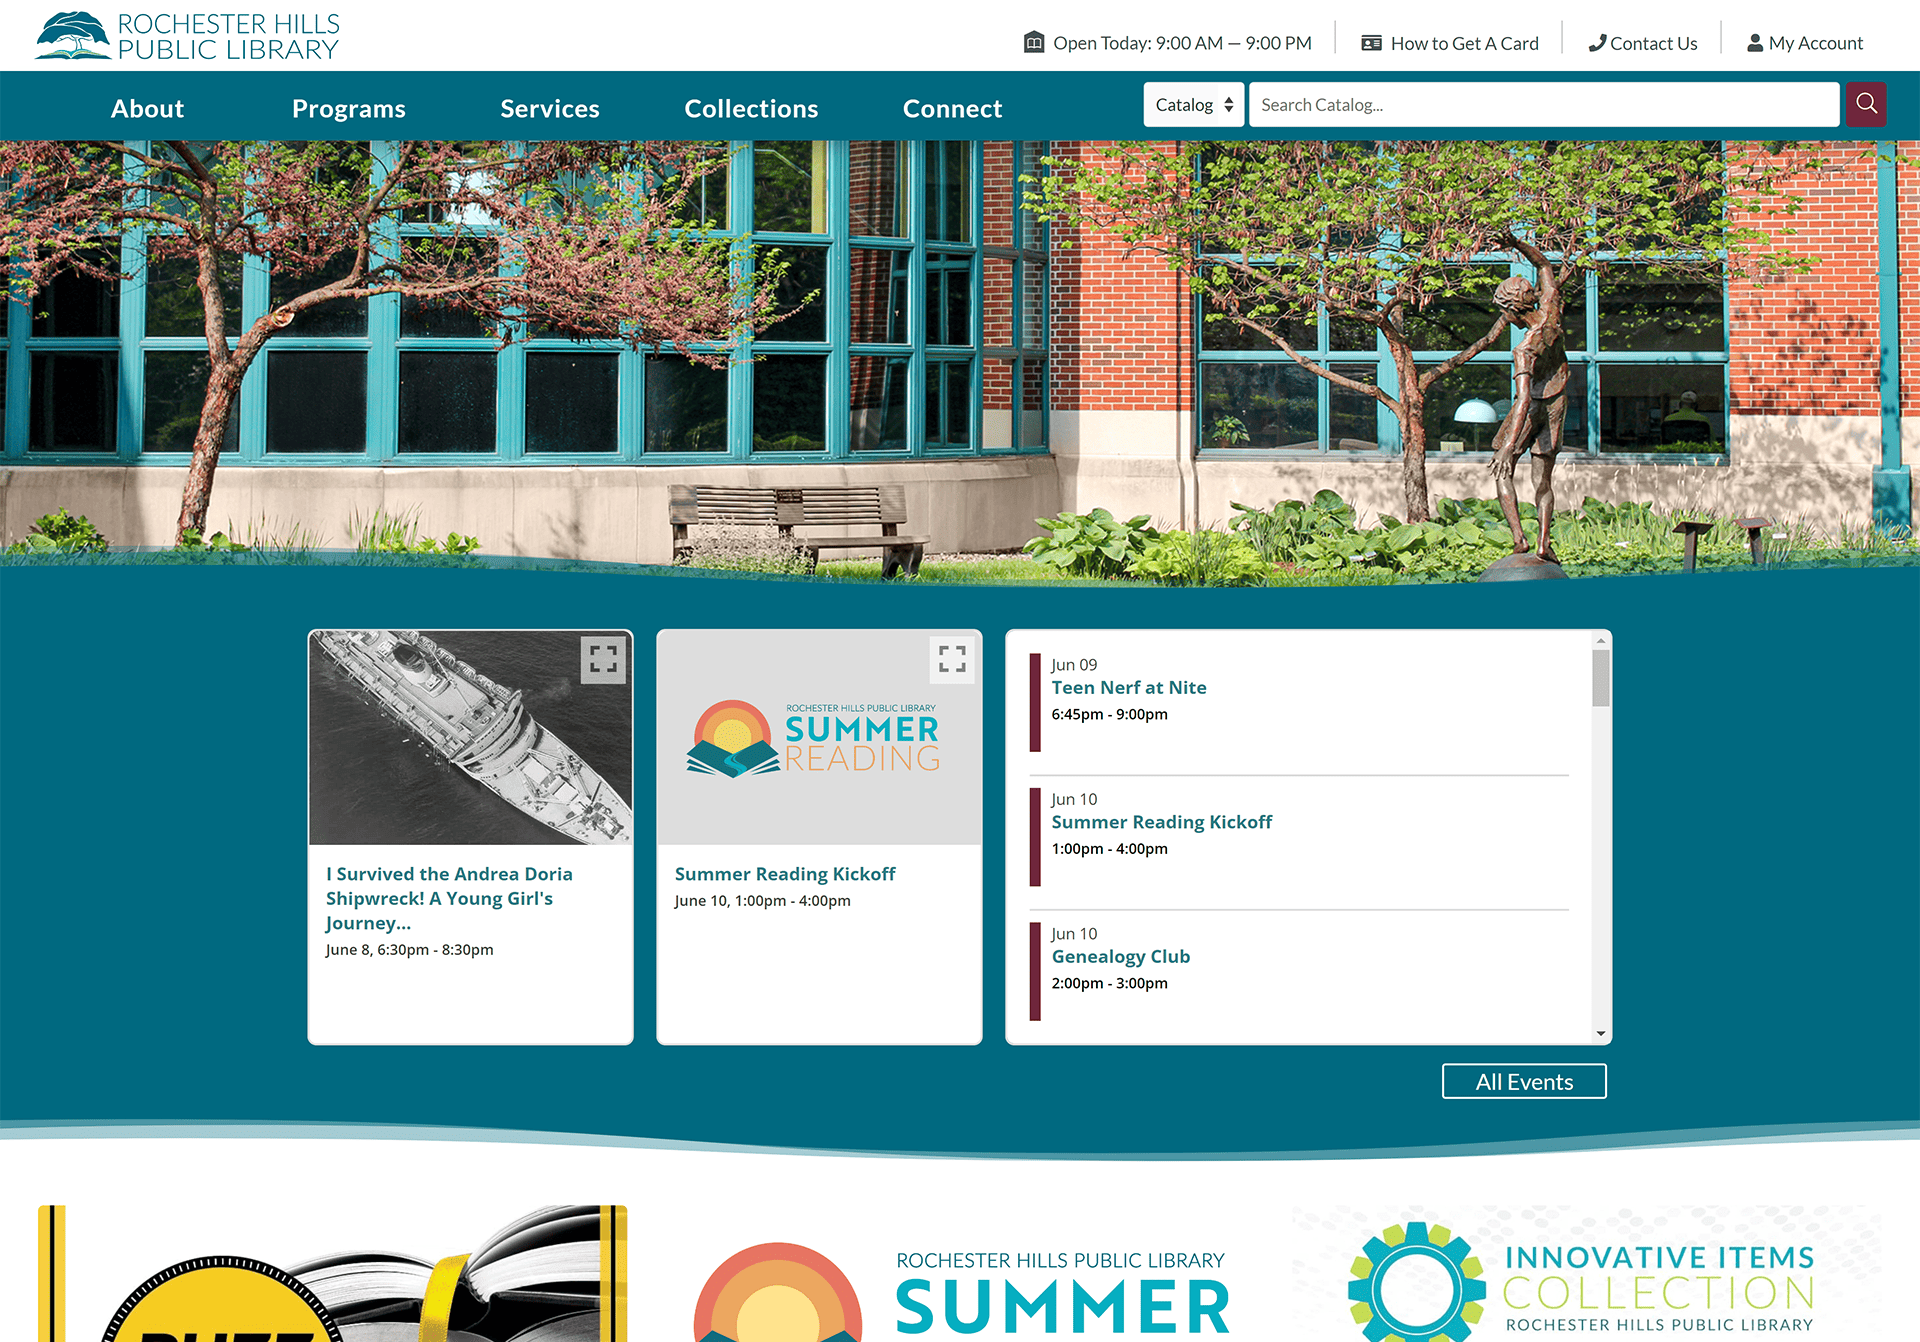This screenshot has width=1920, height=1342.
Task: Click the Rochester Hills Public Library logo
Action: (188, 36)
